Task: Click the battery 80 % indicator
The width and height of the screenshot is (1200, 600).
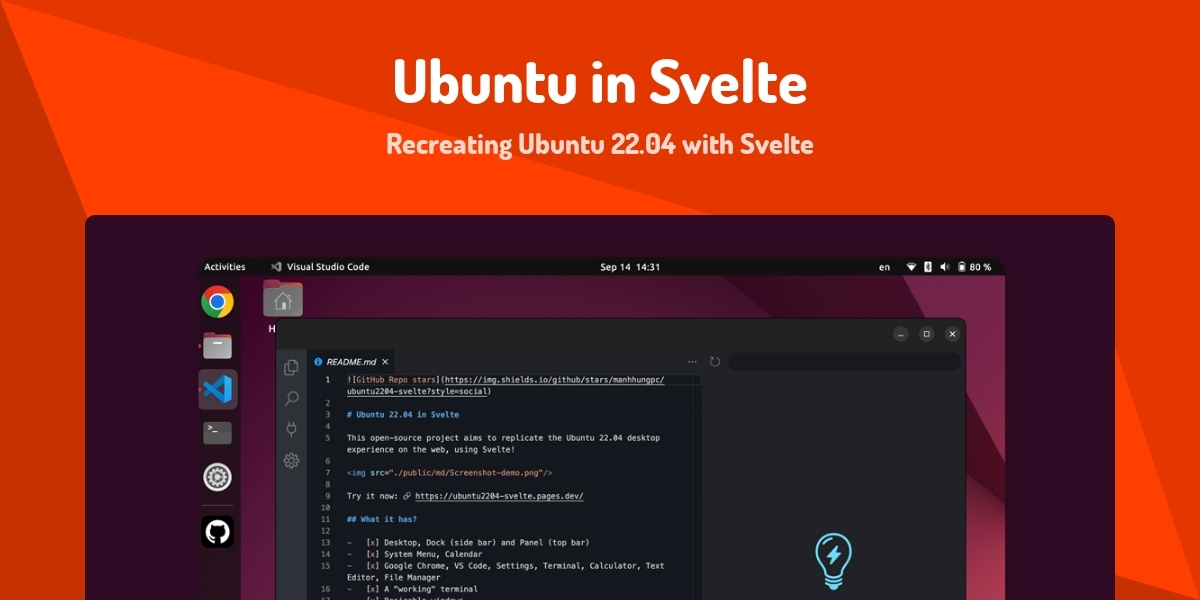Action: 974,267
